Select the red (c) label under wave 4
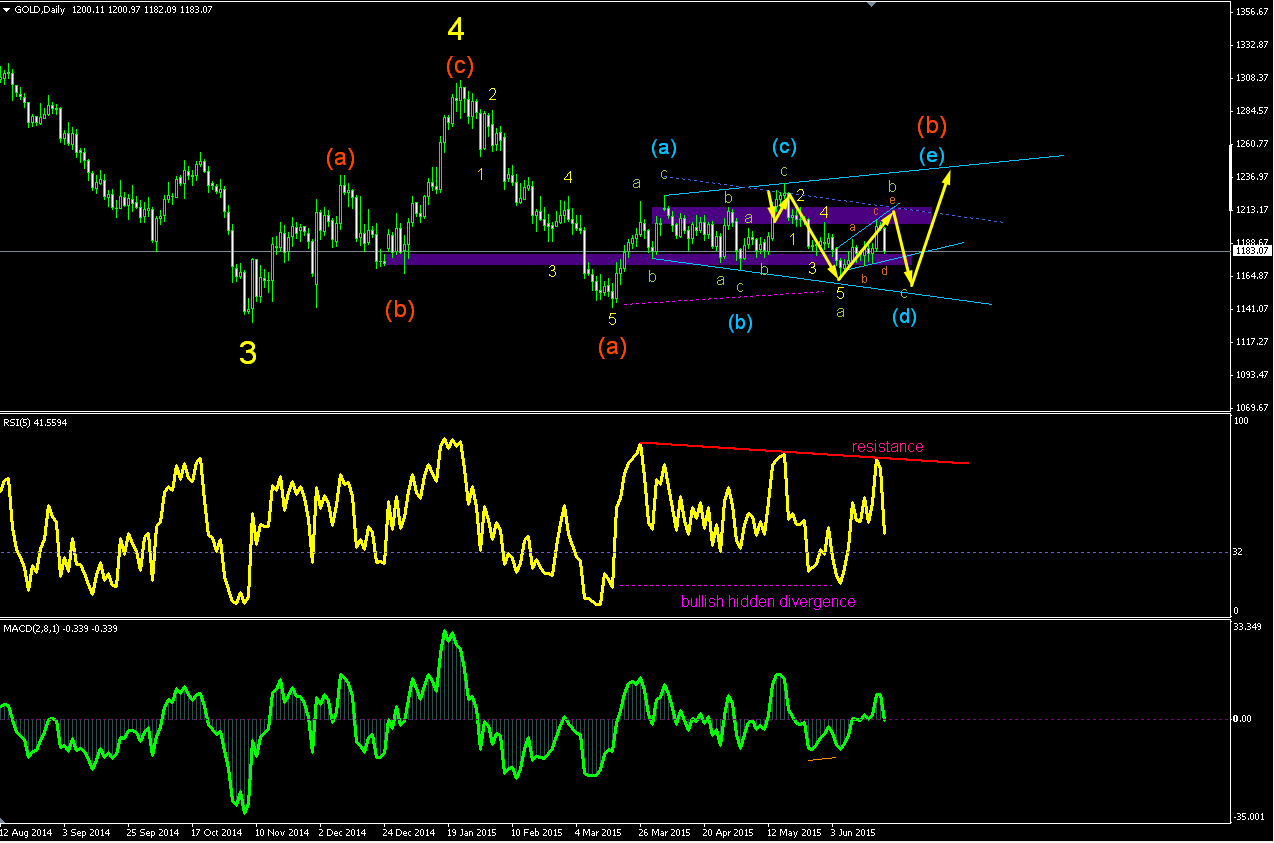The width and height of the screenshot is (1274, 843). (459, 67)
